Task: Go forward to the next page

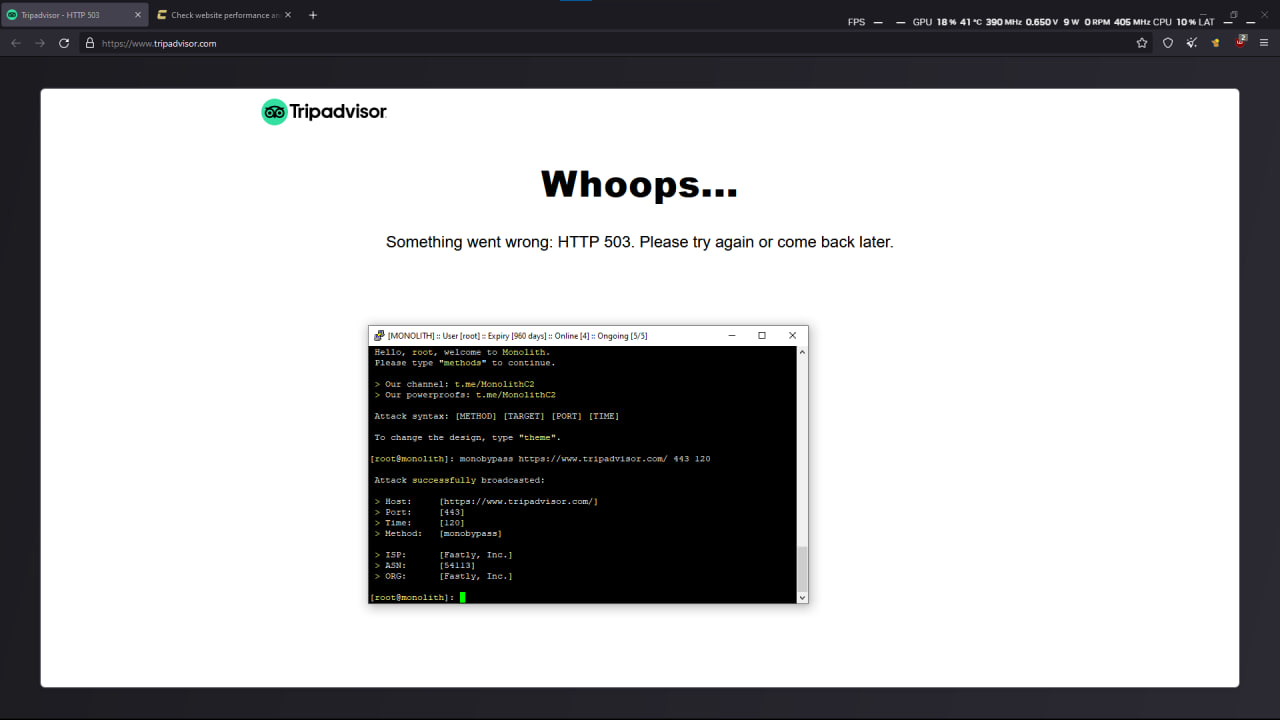Action: pyautogui.click(x=40, y=43)
